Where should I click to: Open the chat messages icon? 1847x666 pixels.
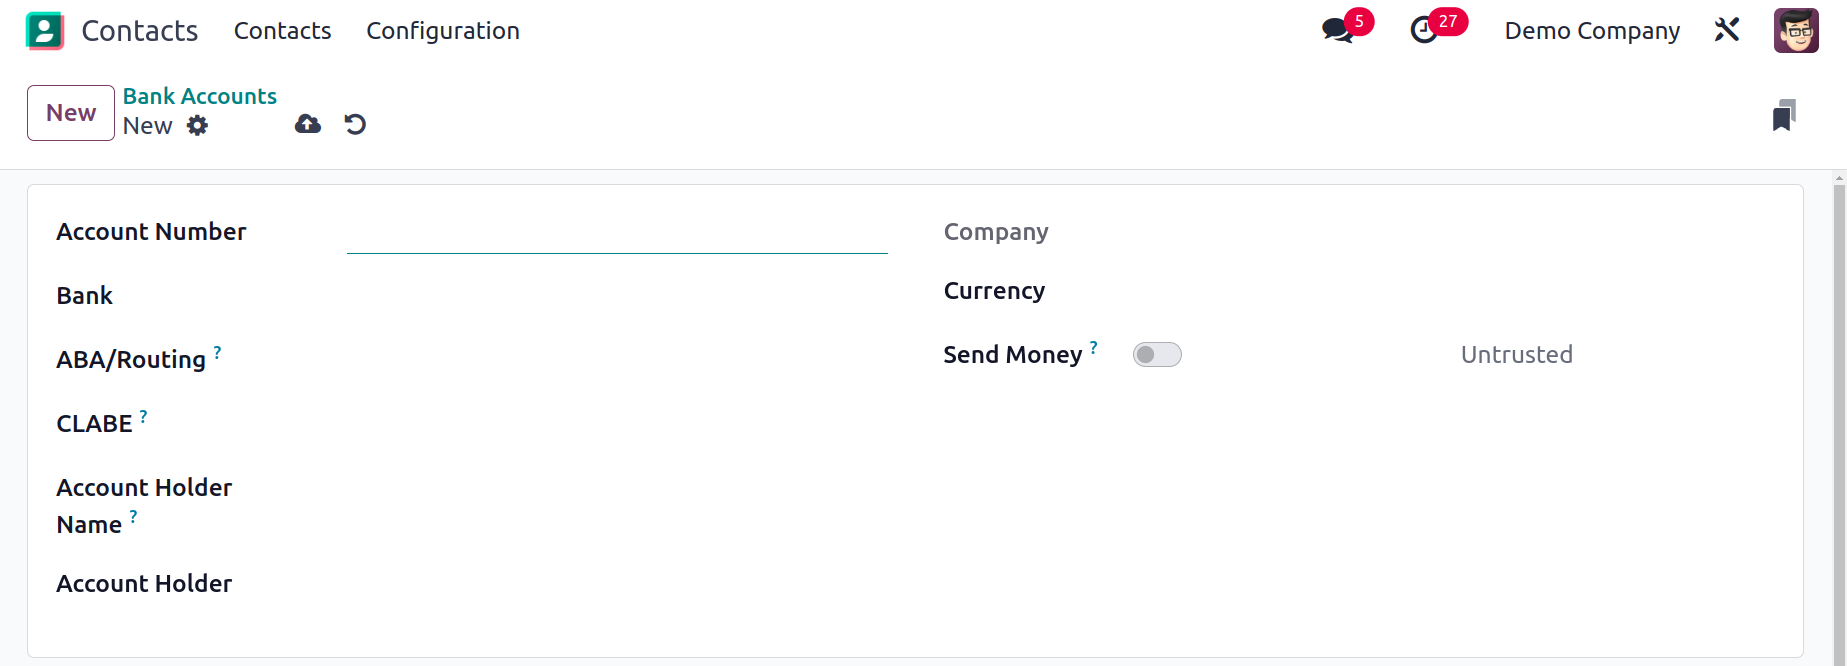(1337, 30)
